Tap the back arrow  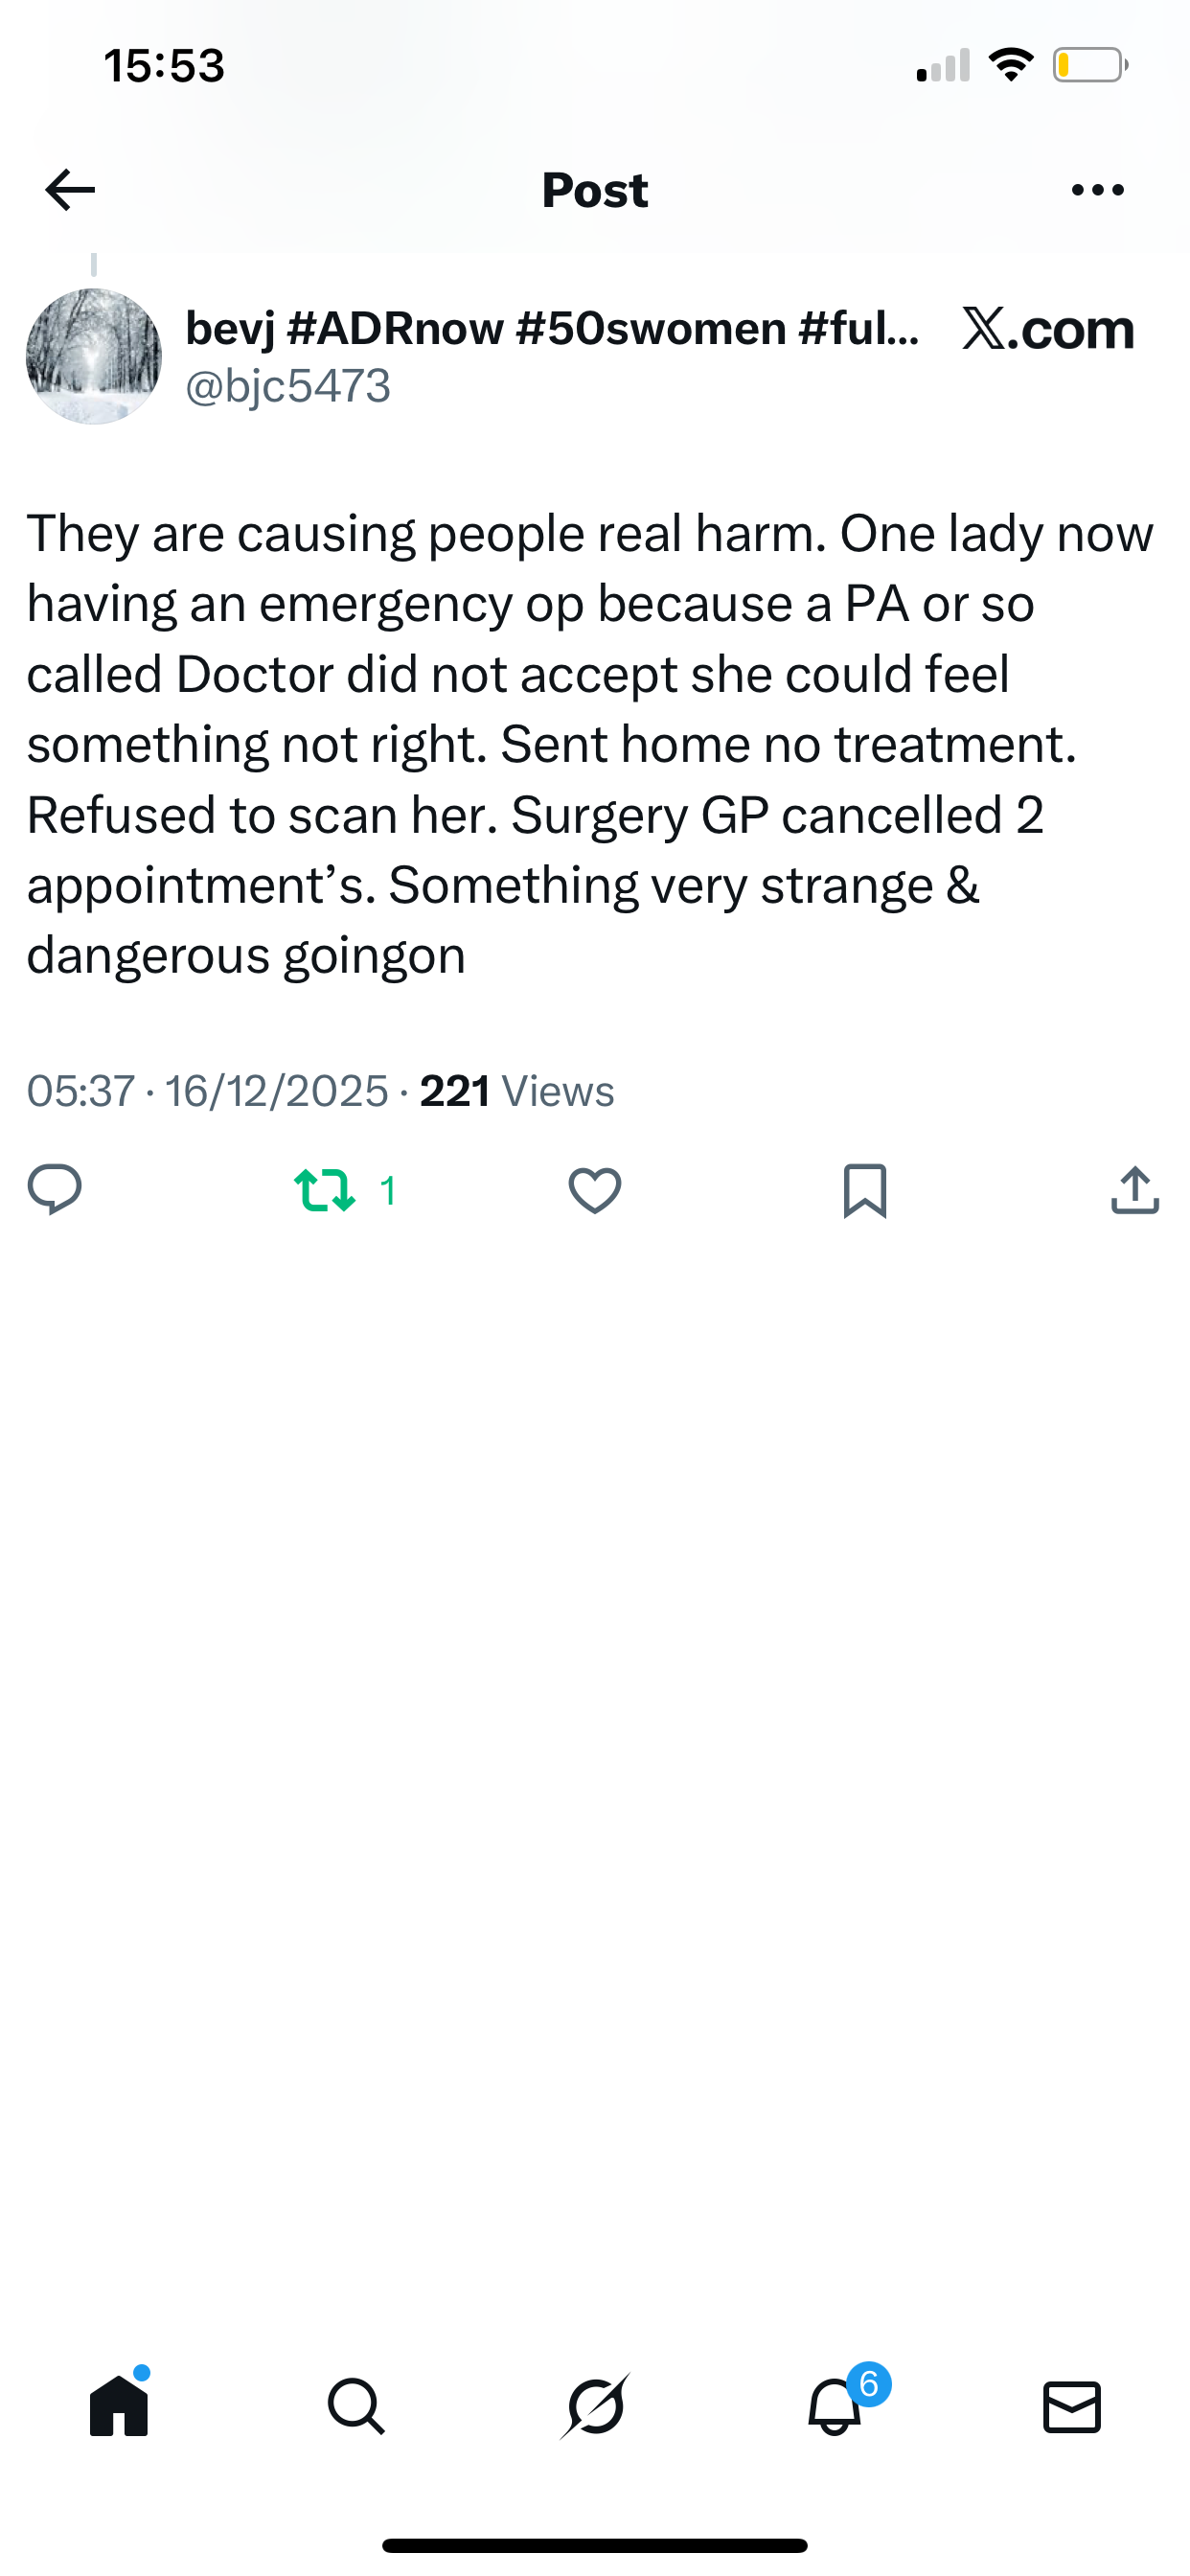pos(70,190)
